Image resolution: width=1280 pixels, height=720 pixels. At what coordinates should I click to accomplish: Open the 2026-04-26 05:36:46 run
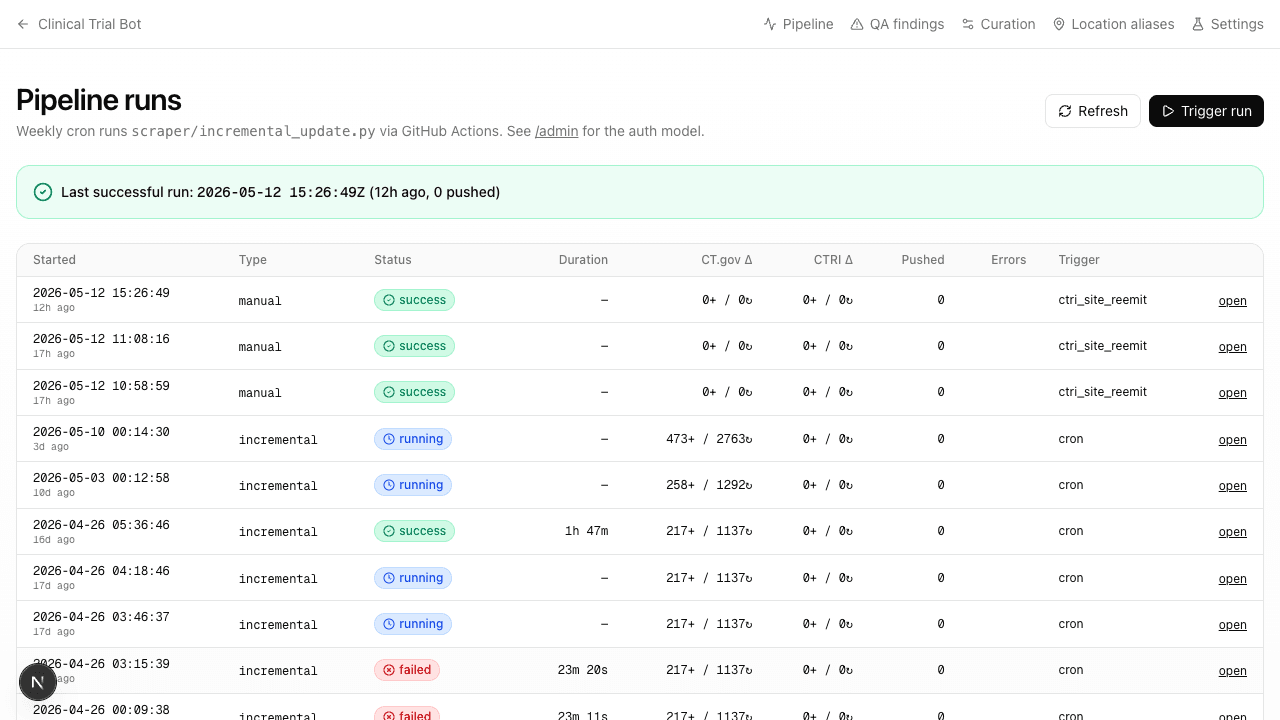click(1232, 532)
